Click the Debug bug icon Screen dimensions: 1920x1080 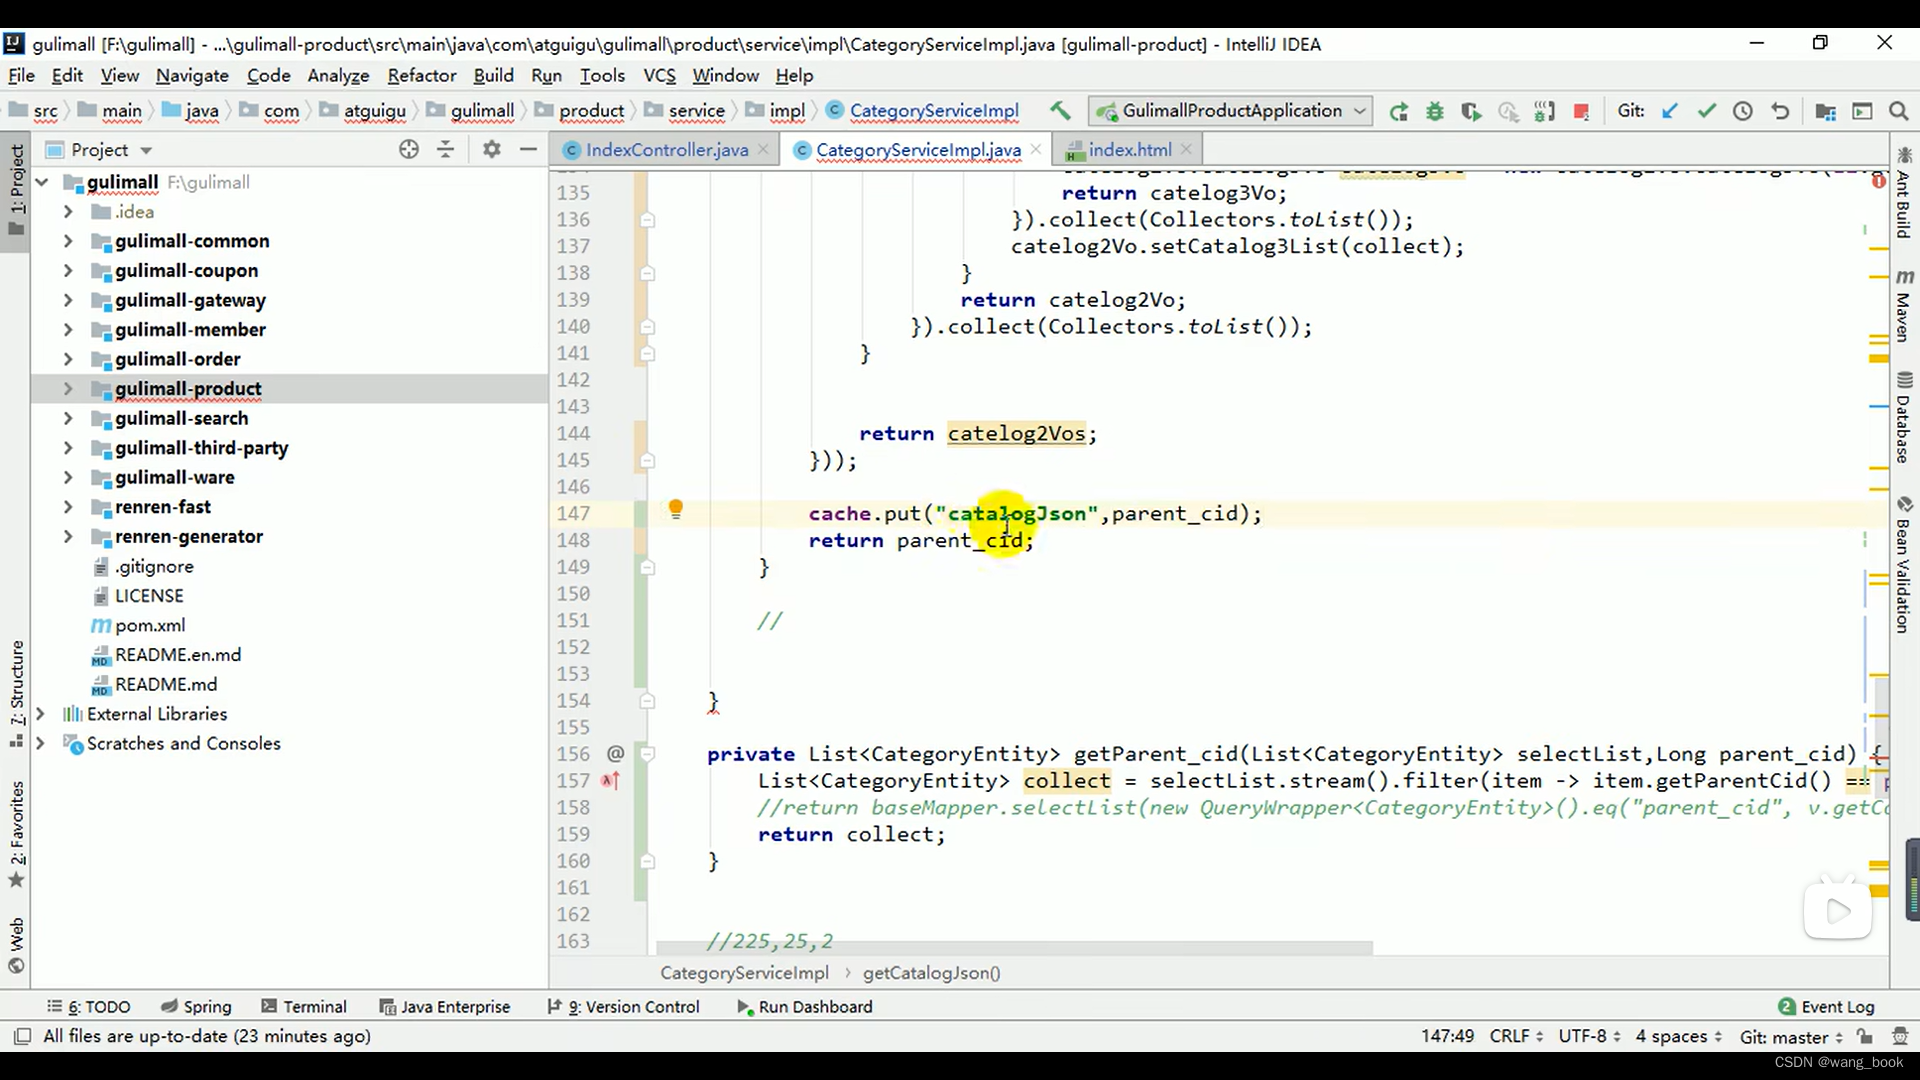[x=1435, y=112]
